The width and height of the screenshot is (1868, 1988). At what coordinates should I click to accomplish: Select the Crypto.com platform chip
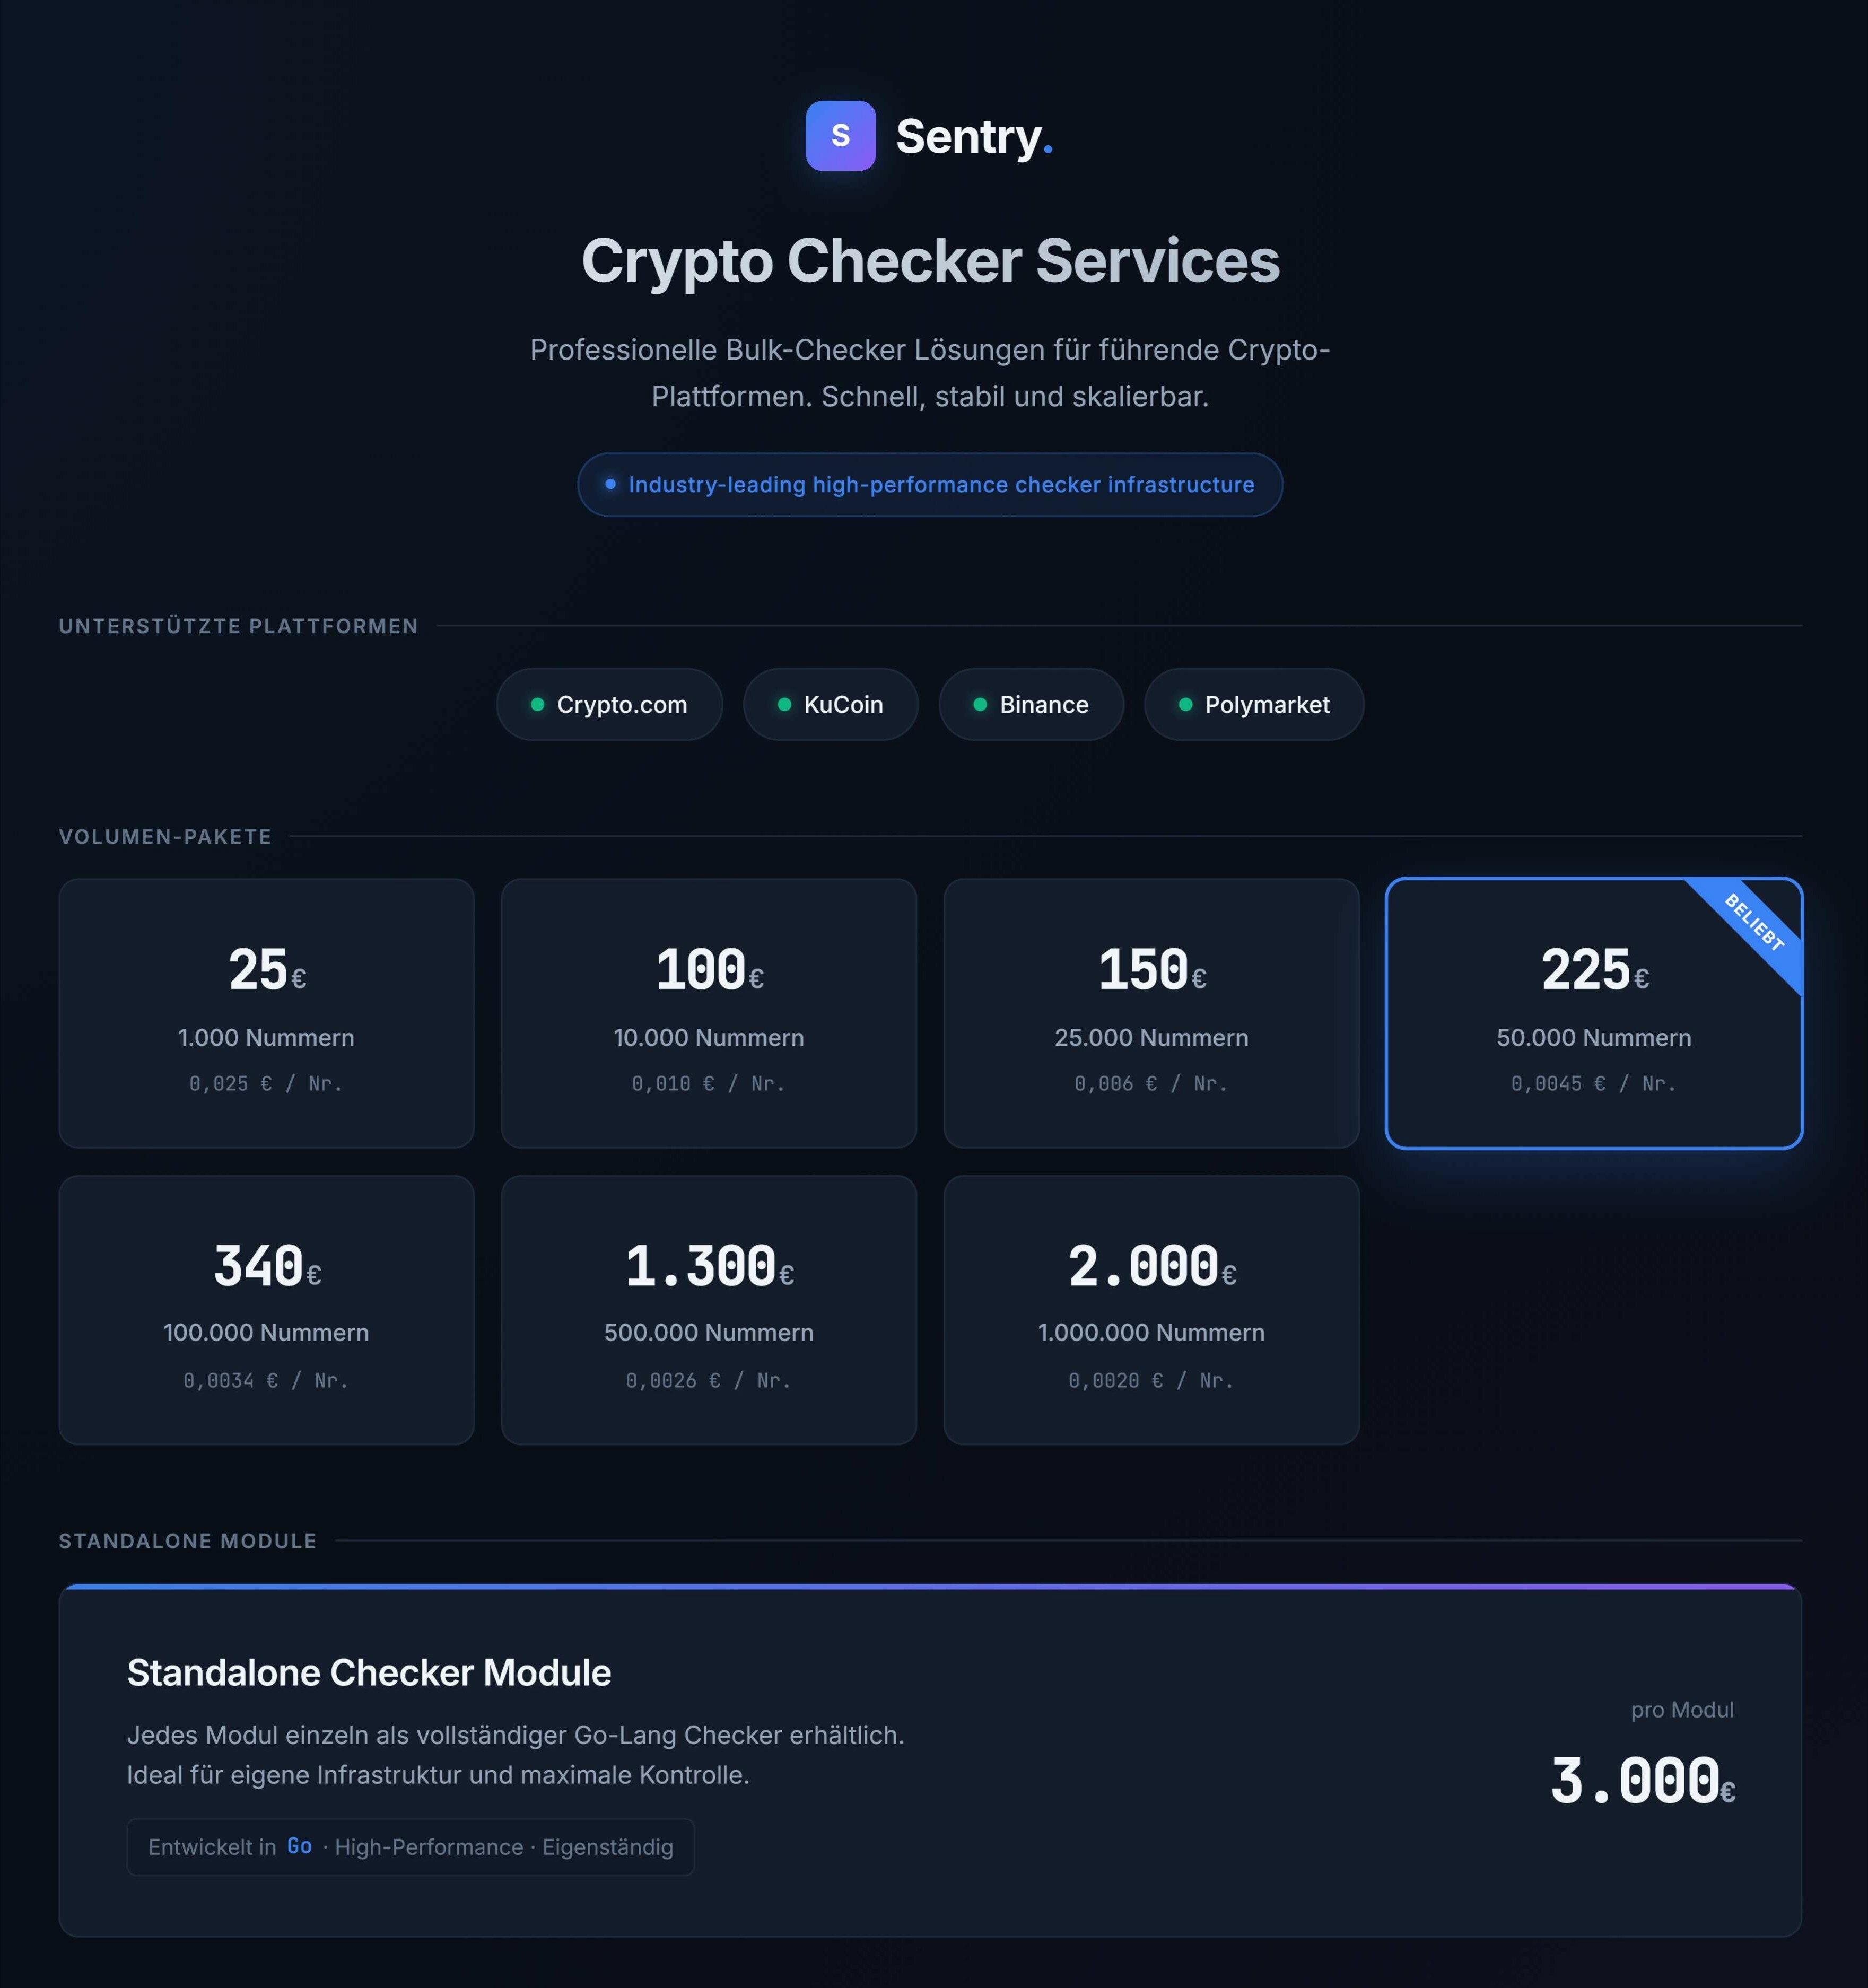[609, 704]
